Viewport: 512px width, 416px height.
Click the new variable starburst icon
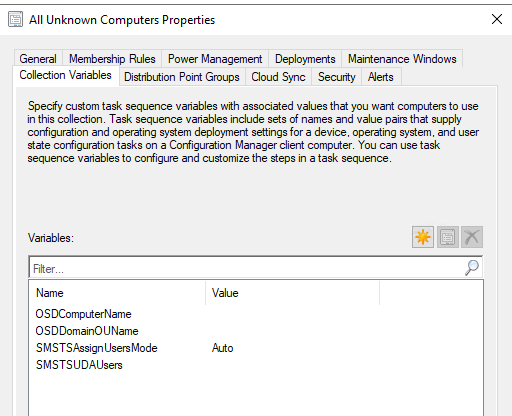click(423, 237)
